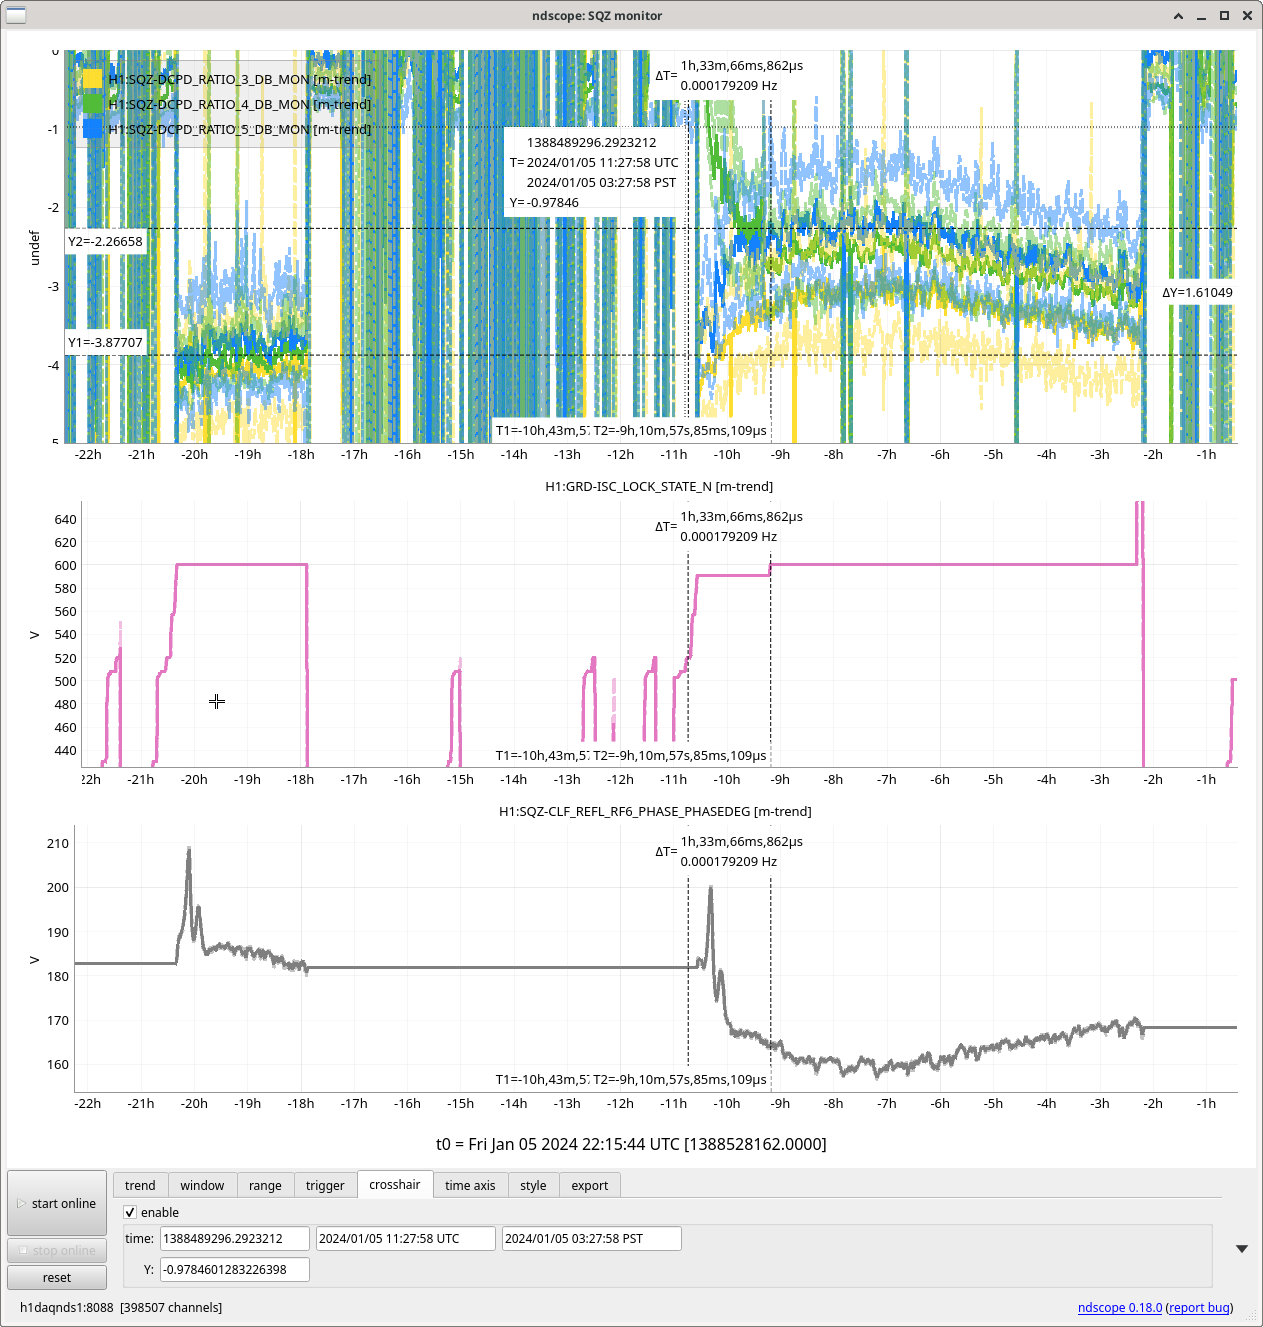
Task: Click the GPS time input field
Action: click(234, 1238)
